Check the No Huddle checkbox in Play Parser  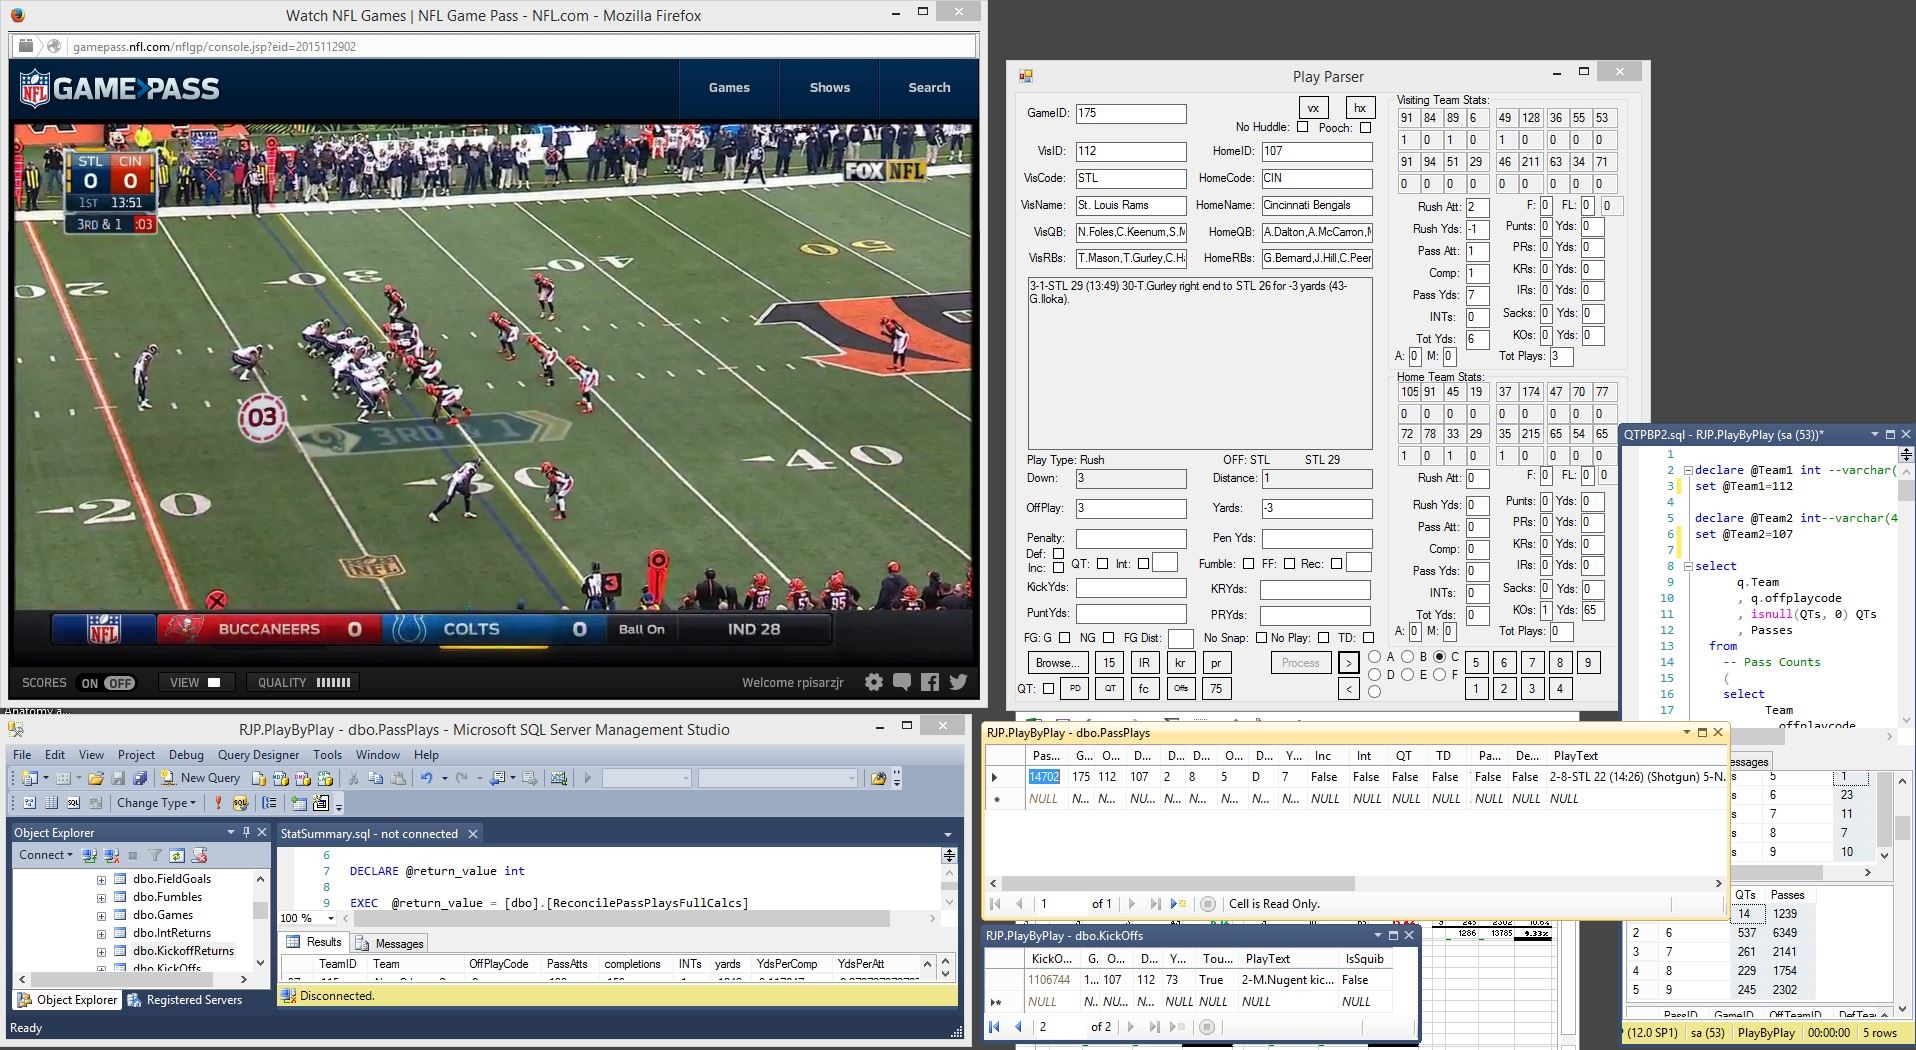(1302, 127)
